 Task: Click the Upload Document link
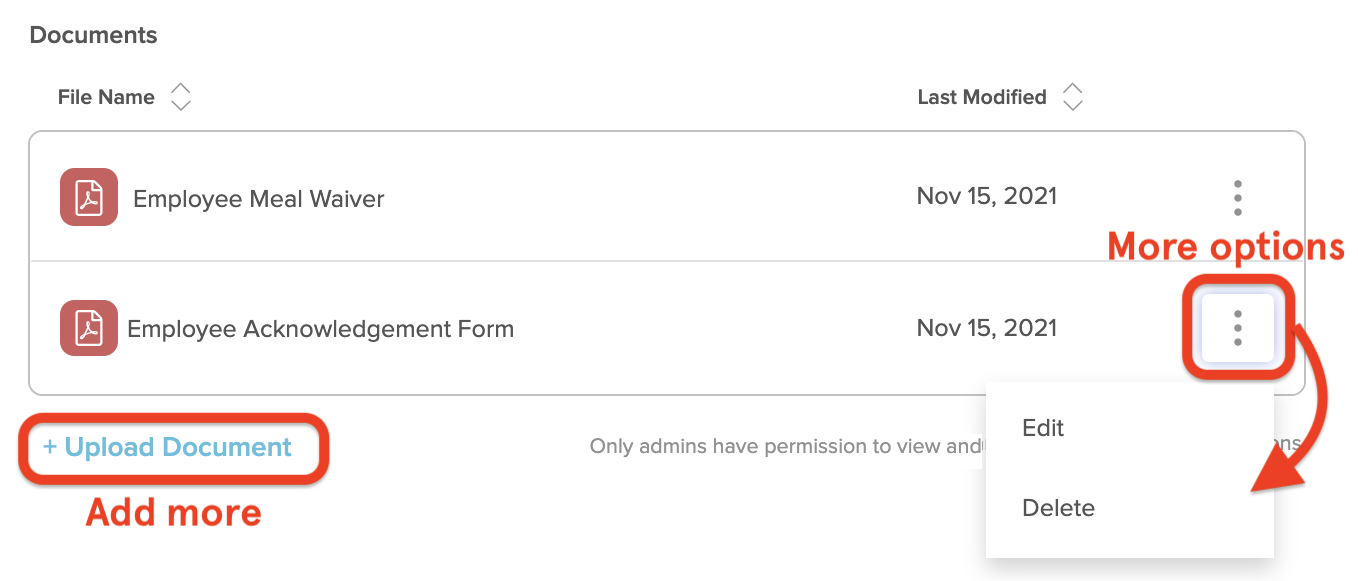point(167,447)
